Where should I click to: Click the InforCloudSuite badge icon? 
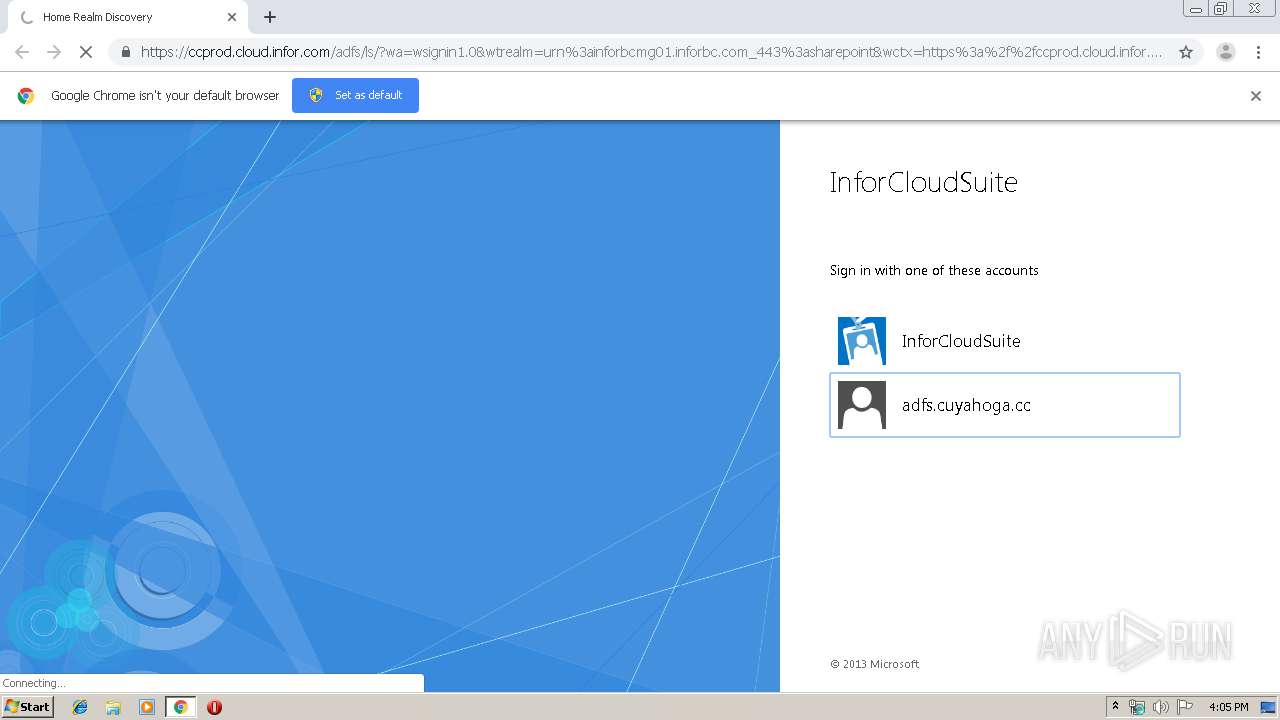click(x=862, y=341)
